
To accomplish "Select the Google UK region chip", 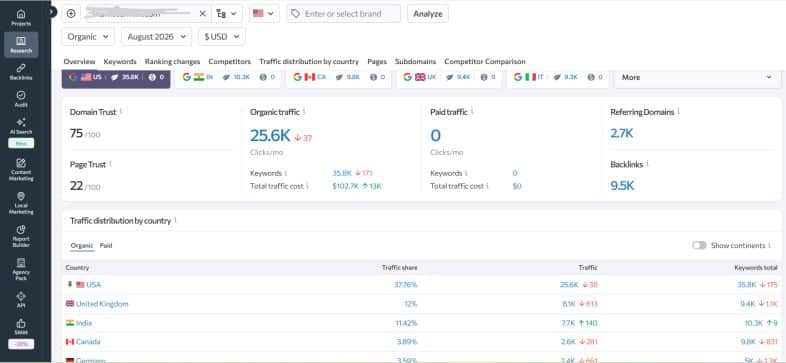I will (x=449, y=78).
